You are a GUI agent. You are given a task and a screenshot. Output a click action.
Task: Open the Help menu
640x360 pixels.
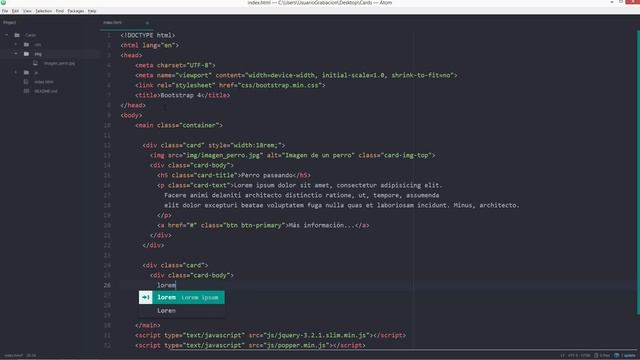coord(92,11)
